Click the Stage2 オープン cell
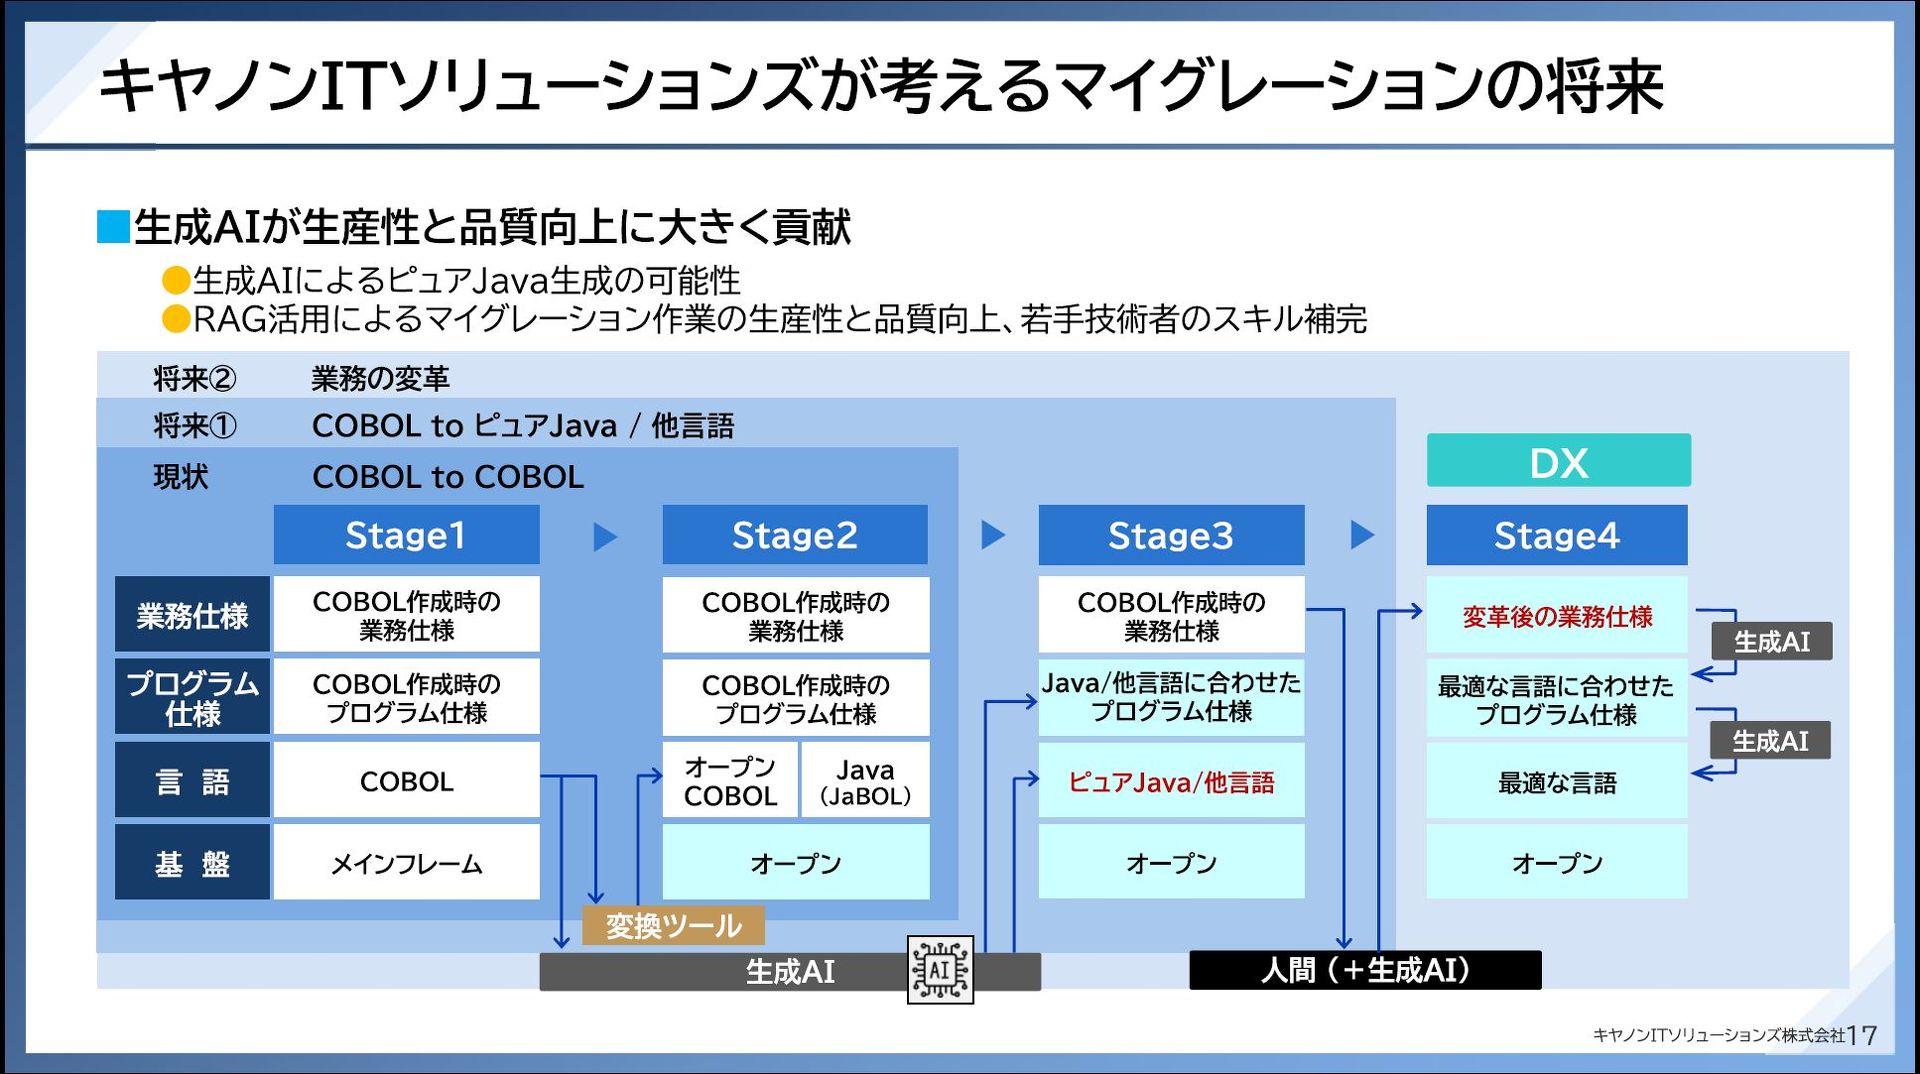The width and height of the screenshot is (1920, 1074). (x=796, y=862)
